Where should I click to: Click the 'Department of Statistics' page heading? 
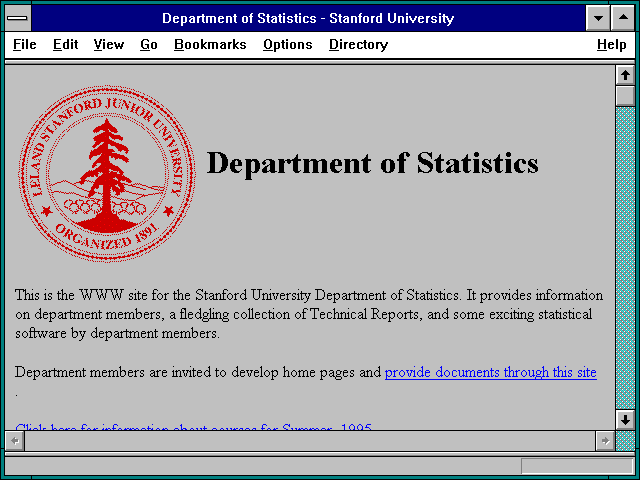click(x=372, y=163)
